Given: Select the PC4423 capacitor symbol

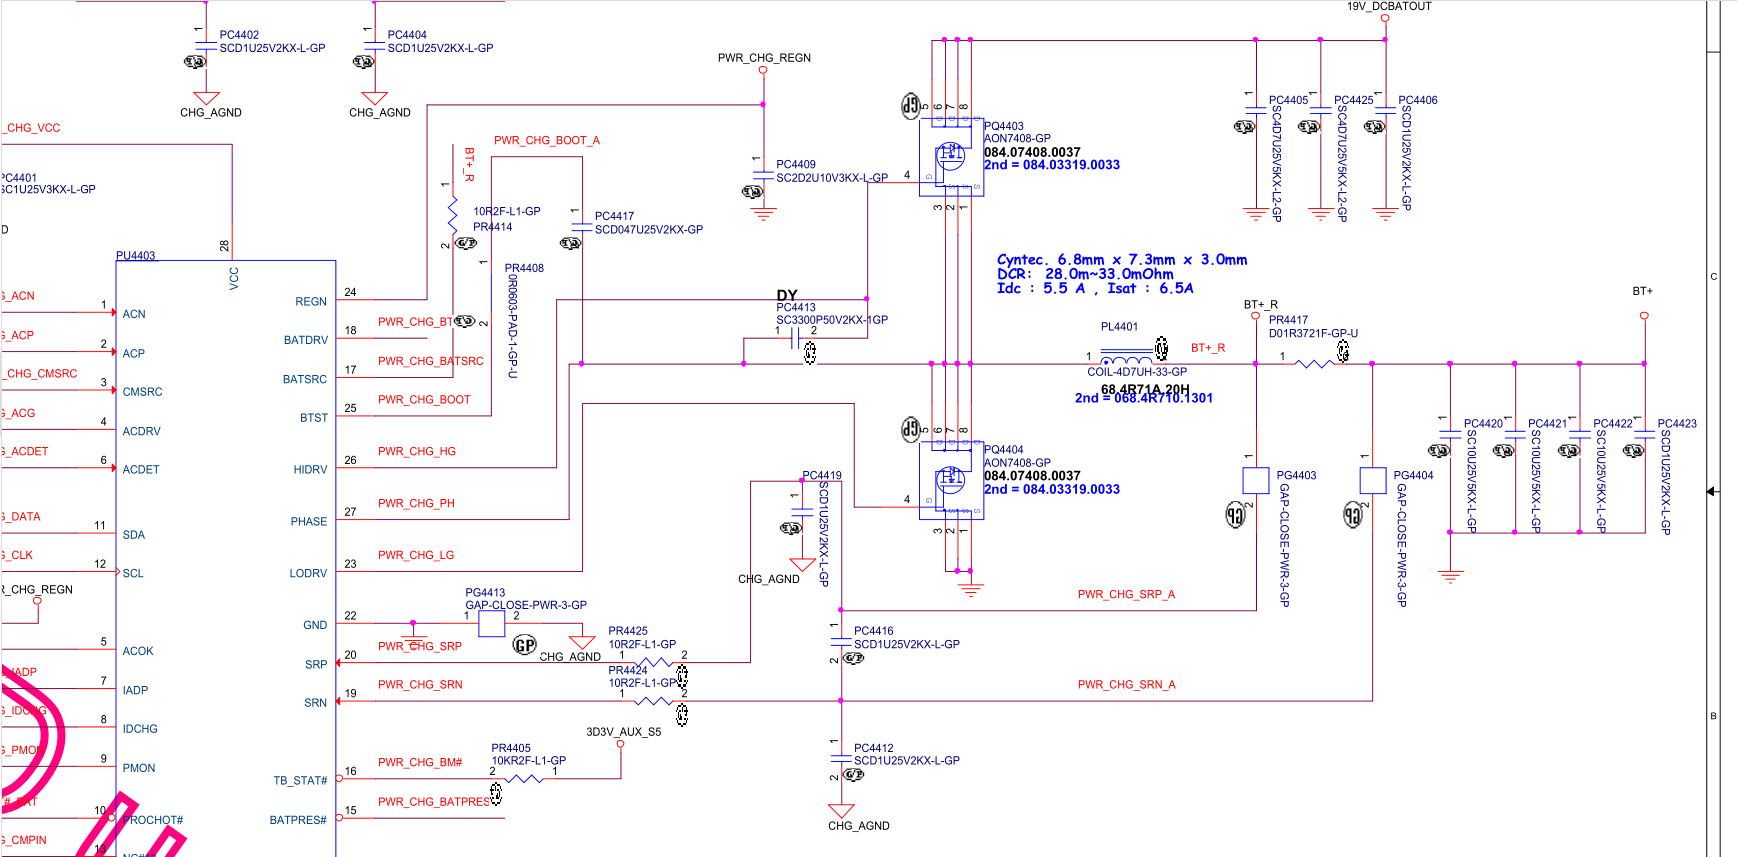Looking at the screenshot, I should coord(1644,434).
